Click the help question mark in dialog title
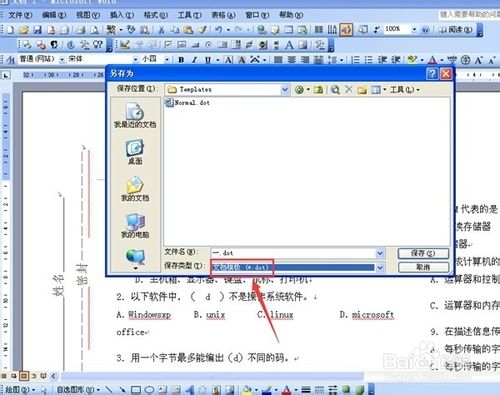The width and height of the screenshot is (500, 395). (432, 73)
